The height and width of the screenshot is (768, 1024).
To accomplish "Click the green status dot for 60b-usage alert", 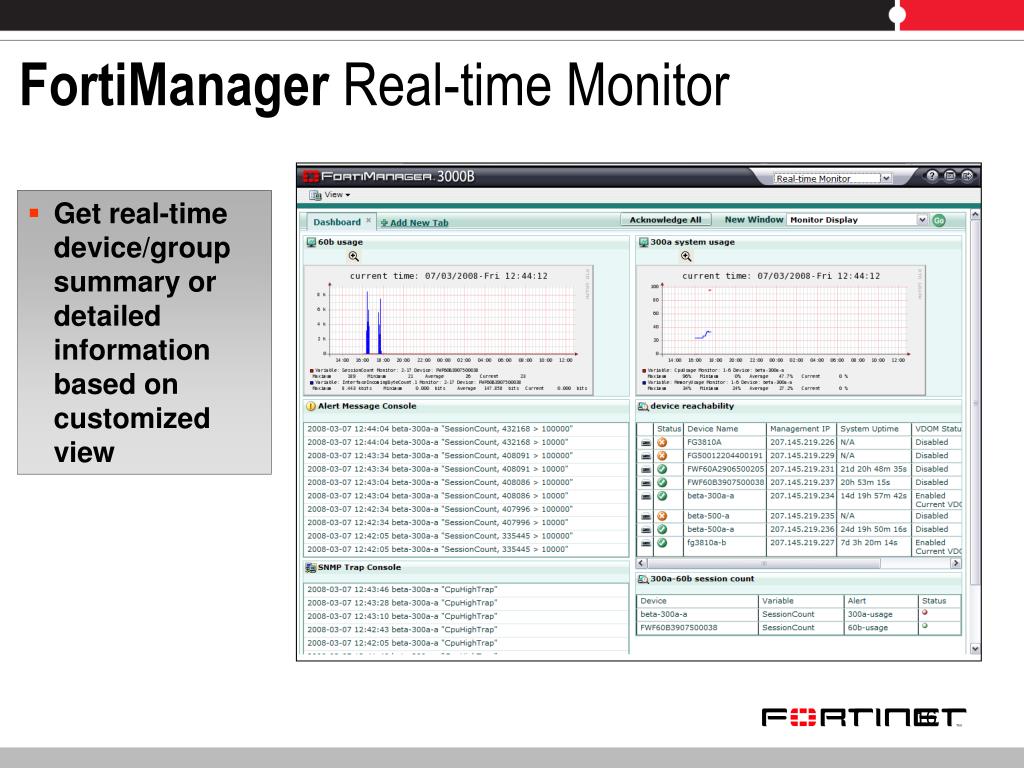I will tap(925, 626).
